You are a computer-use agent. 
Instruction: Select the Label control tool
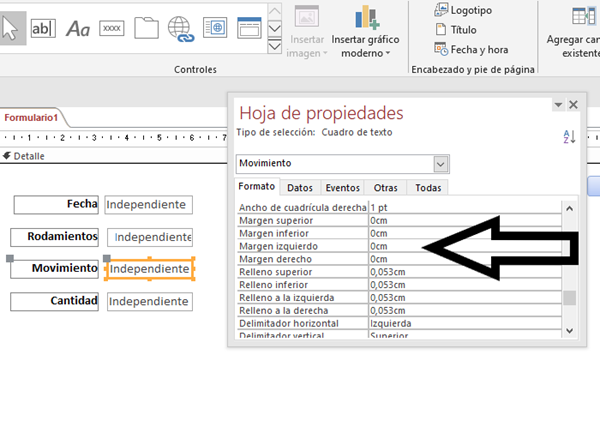(x=78, y=28)
